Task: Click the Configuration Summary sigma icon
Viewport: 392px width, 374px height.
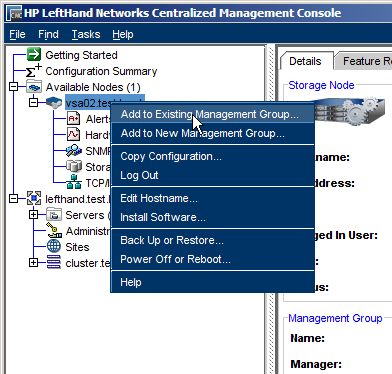Action: [x=34, y=71]
